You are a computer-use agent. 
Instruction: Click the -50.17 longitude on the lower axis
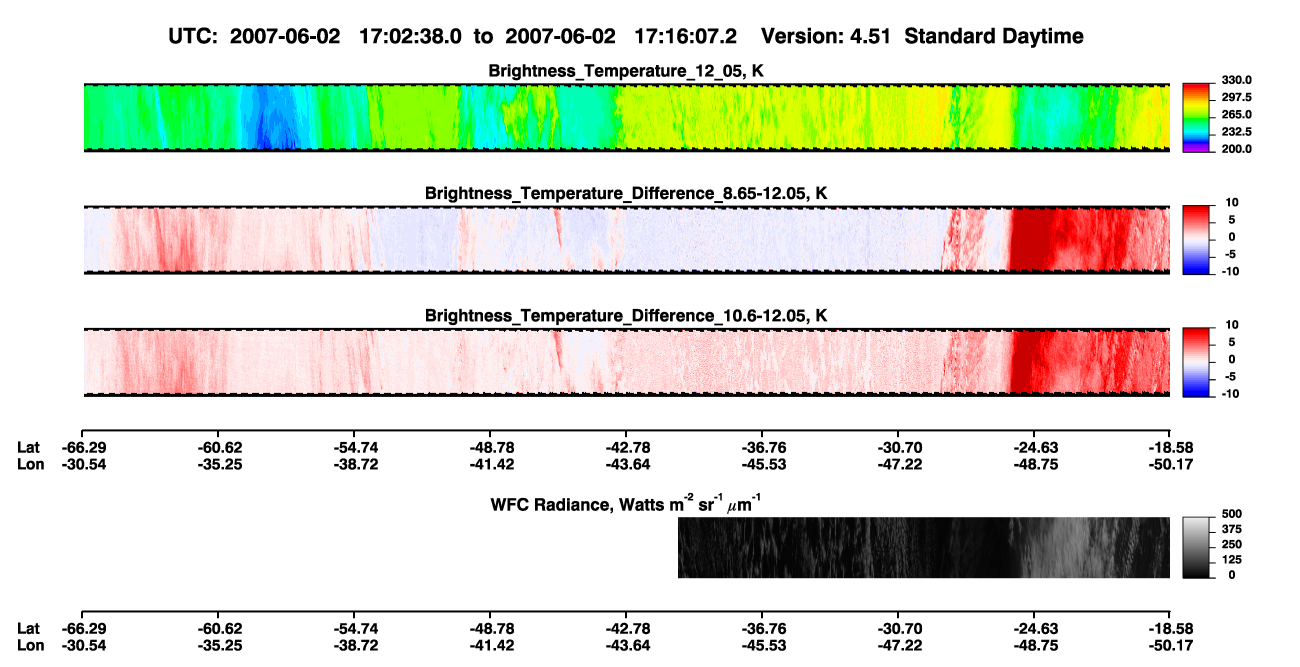[1170, 645]
